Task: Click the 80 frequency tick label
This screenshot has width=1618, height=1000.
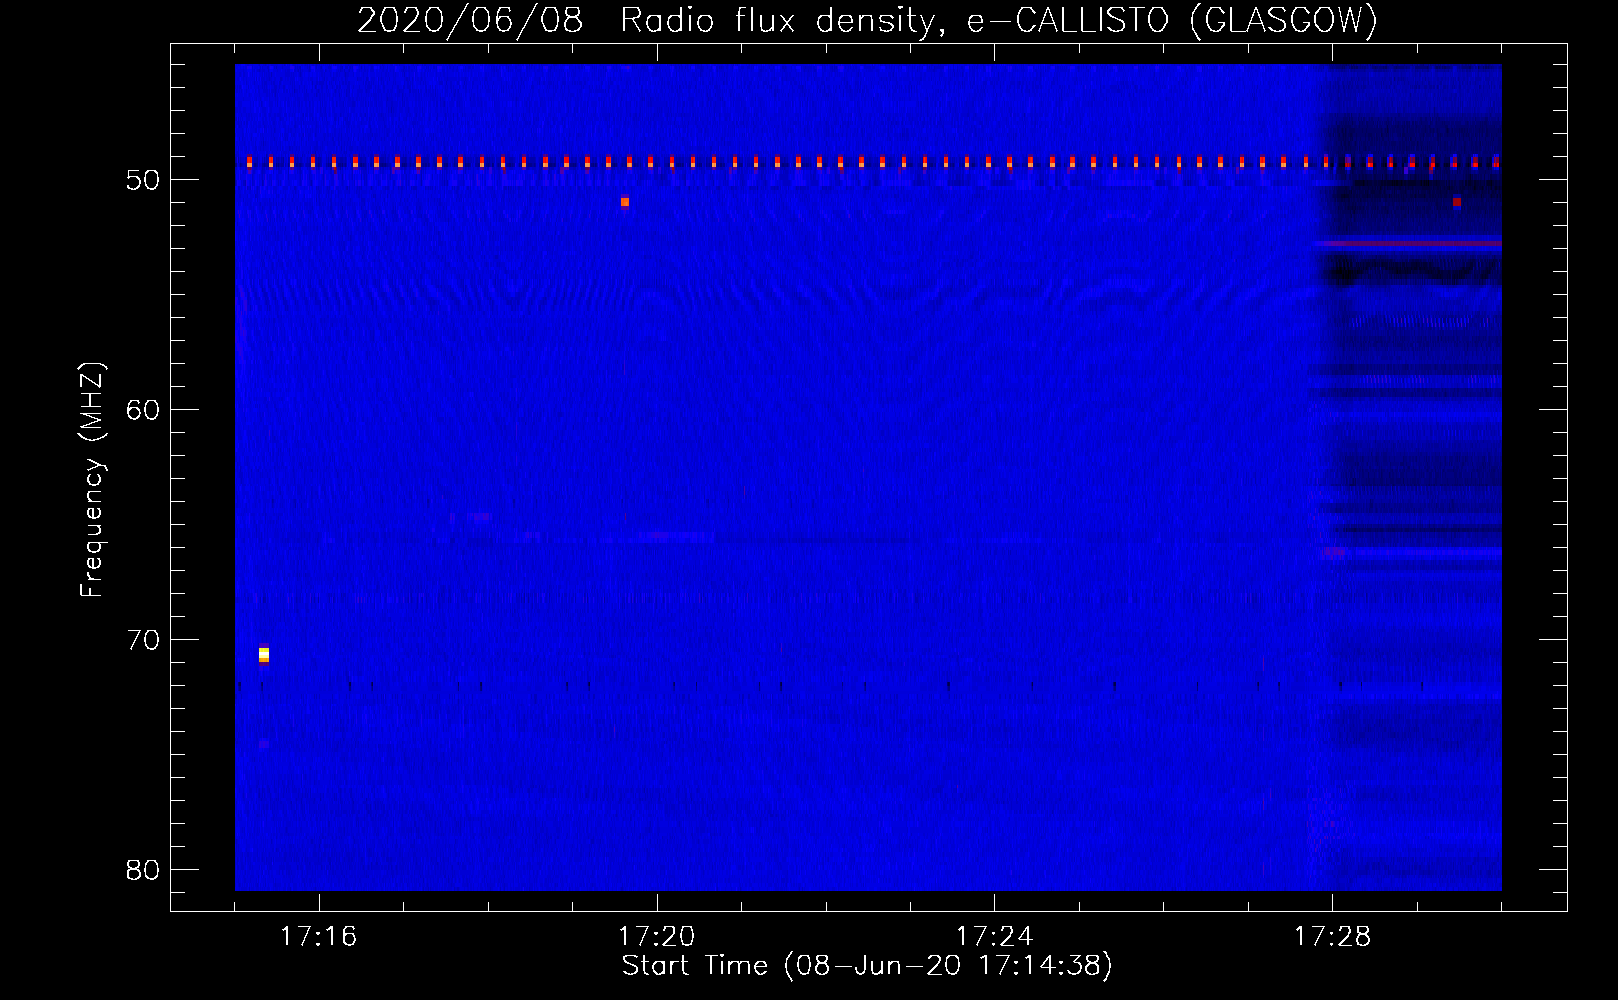Action: 143,870
